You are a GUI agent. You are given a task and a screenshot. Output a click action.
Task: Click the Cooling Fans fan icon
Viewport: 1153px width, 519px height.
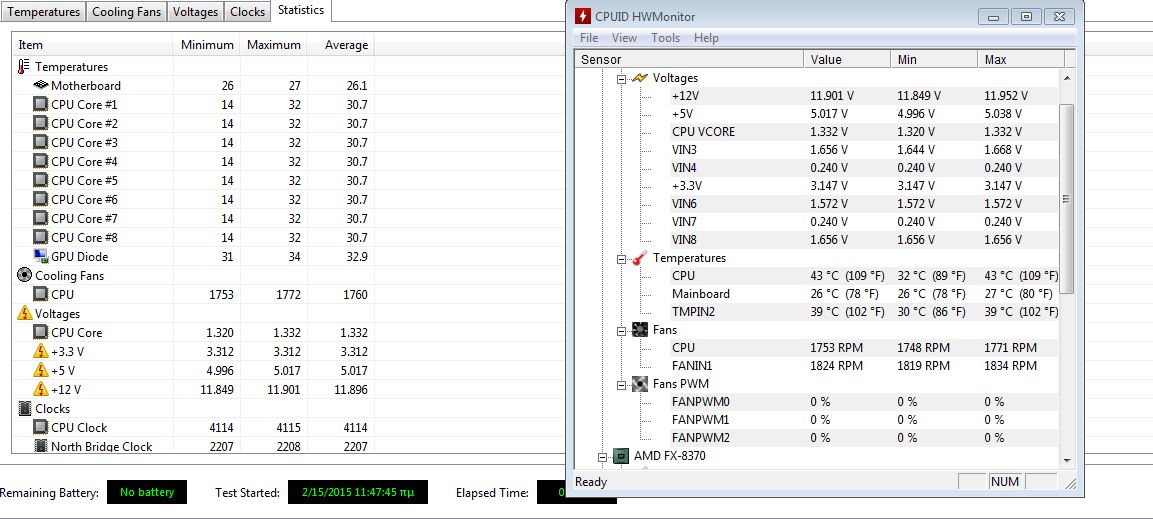pos(24,276)
